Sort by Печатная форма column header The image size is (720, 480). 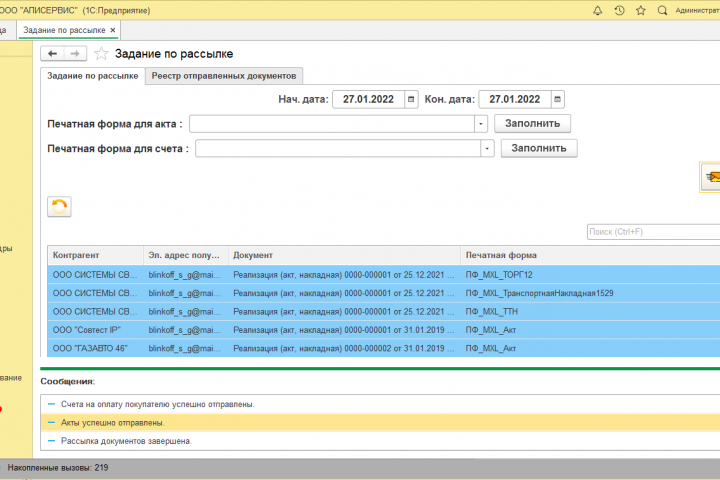pyautogui.click(x=590, y=255)
